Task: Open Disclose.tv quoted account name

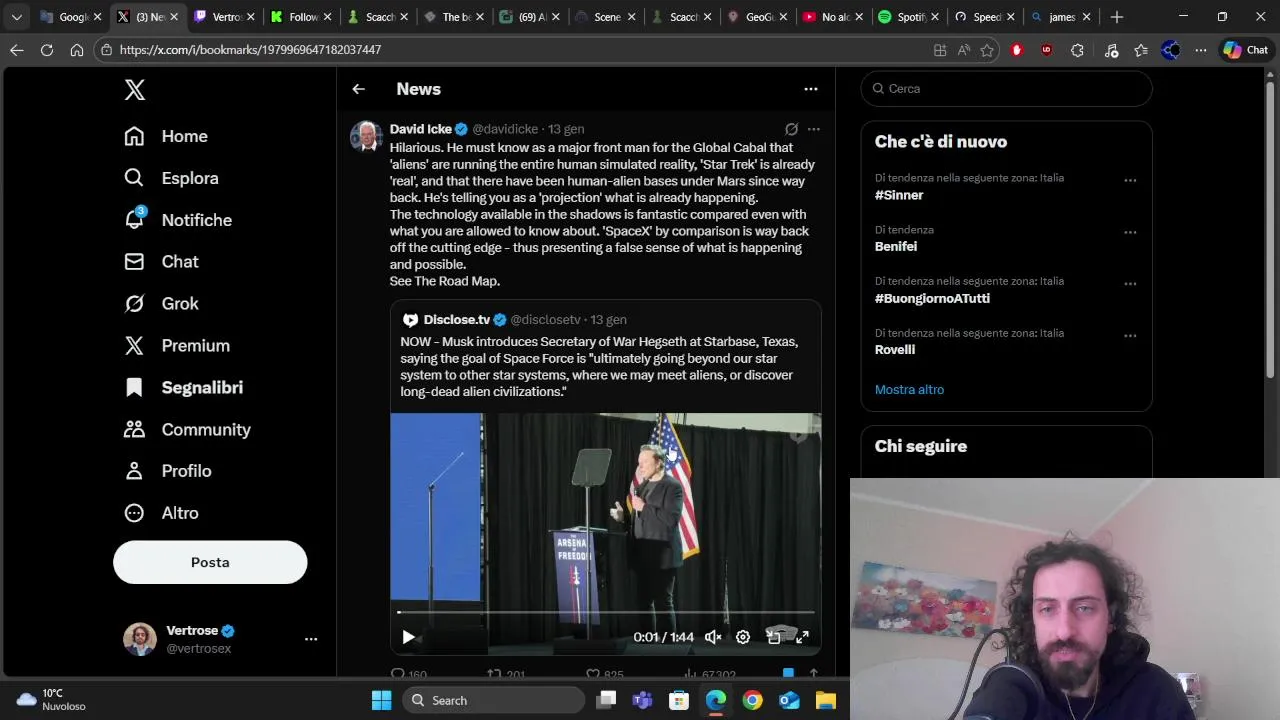Action: [457, 320]
